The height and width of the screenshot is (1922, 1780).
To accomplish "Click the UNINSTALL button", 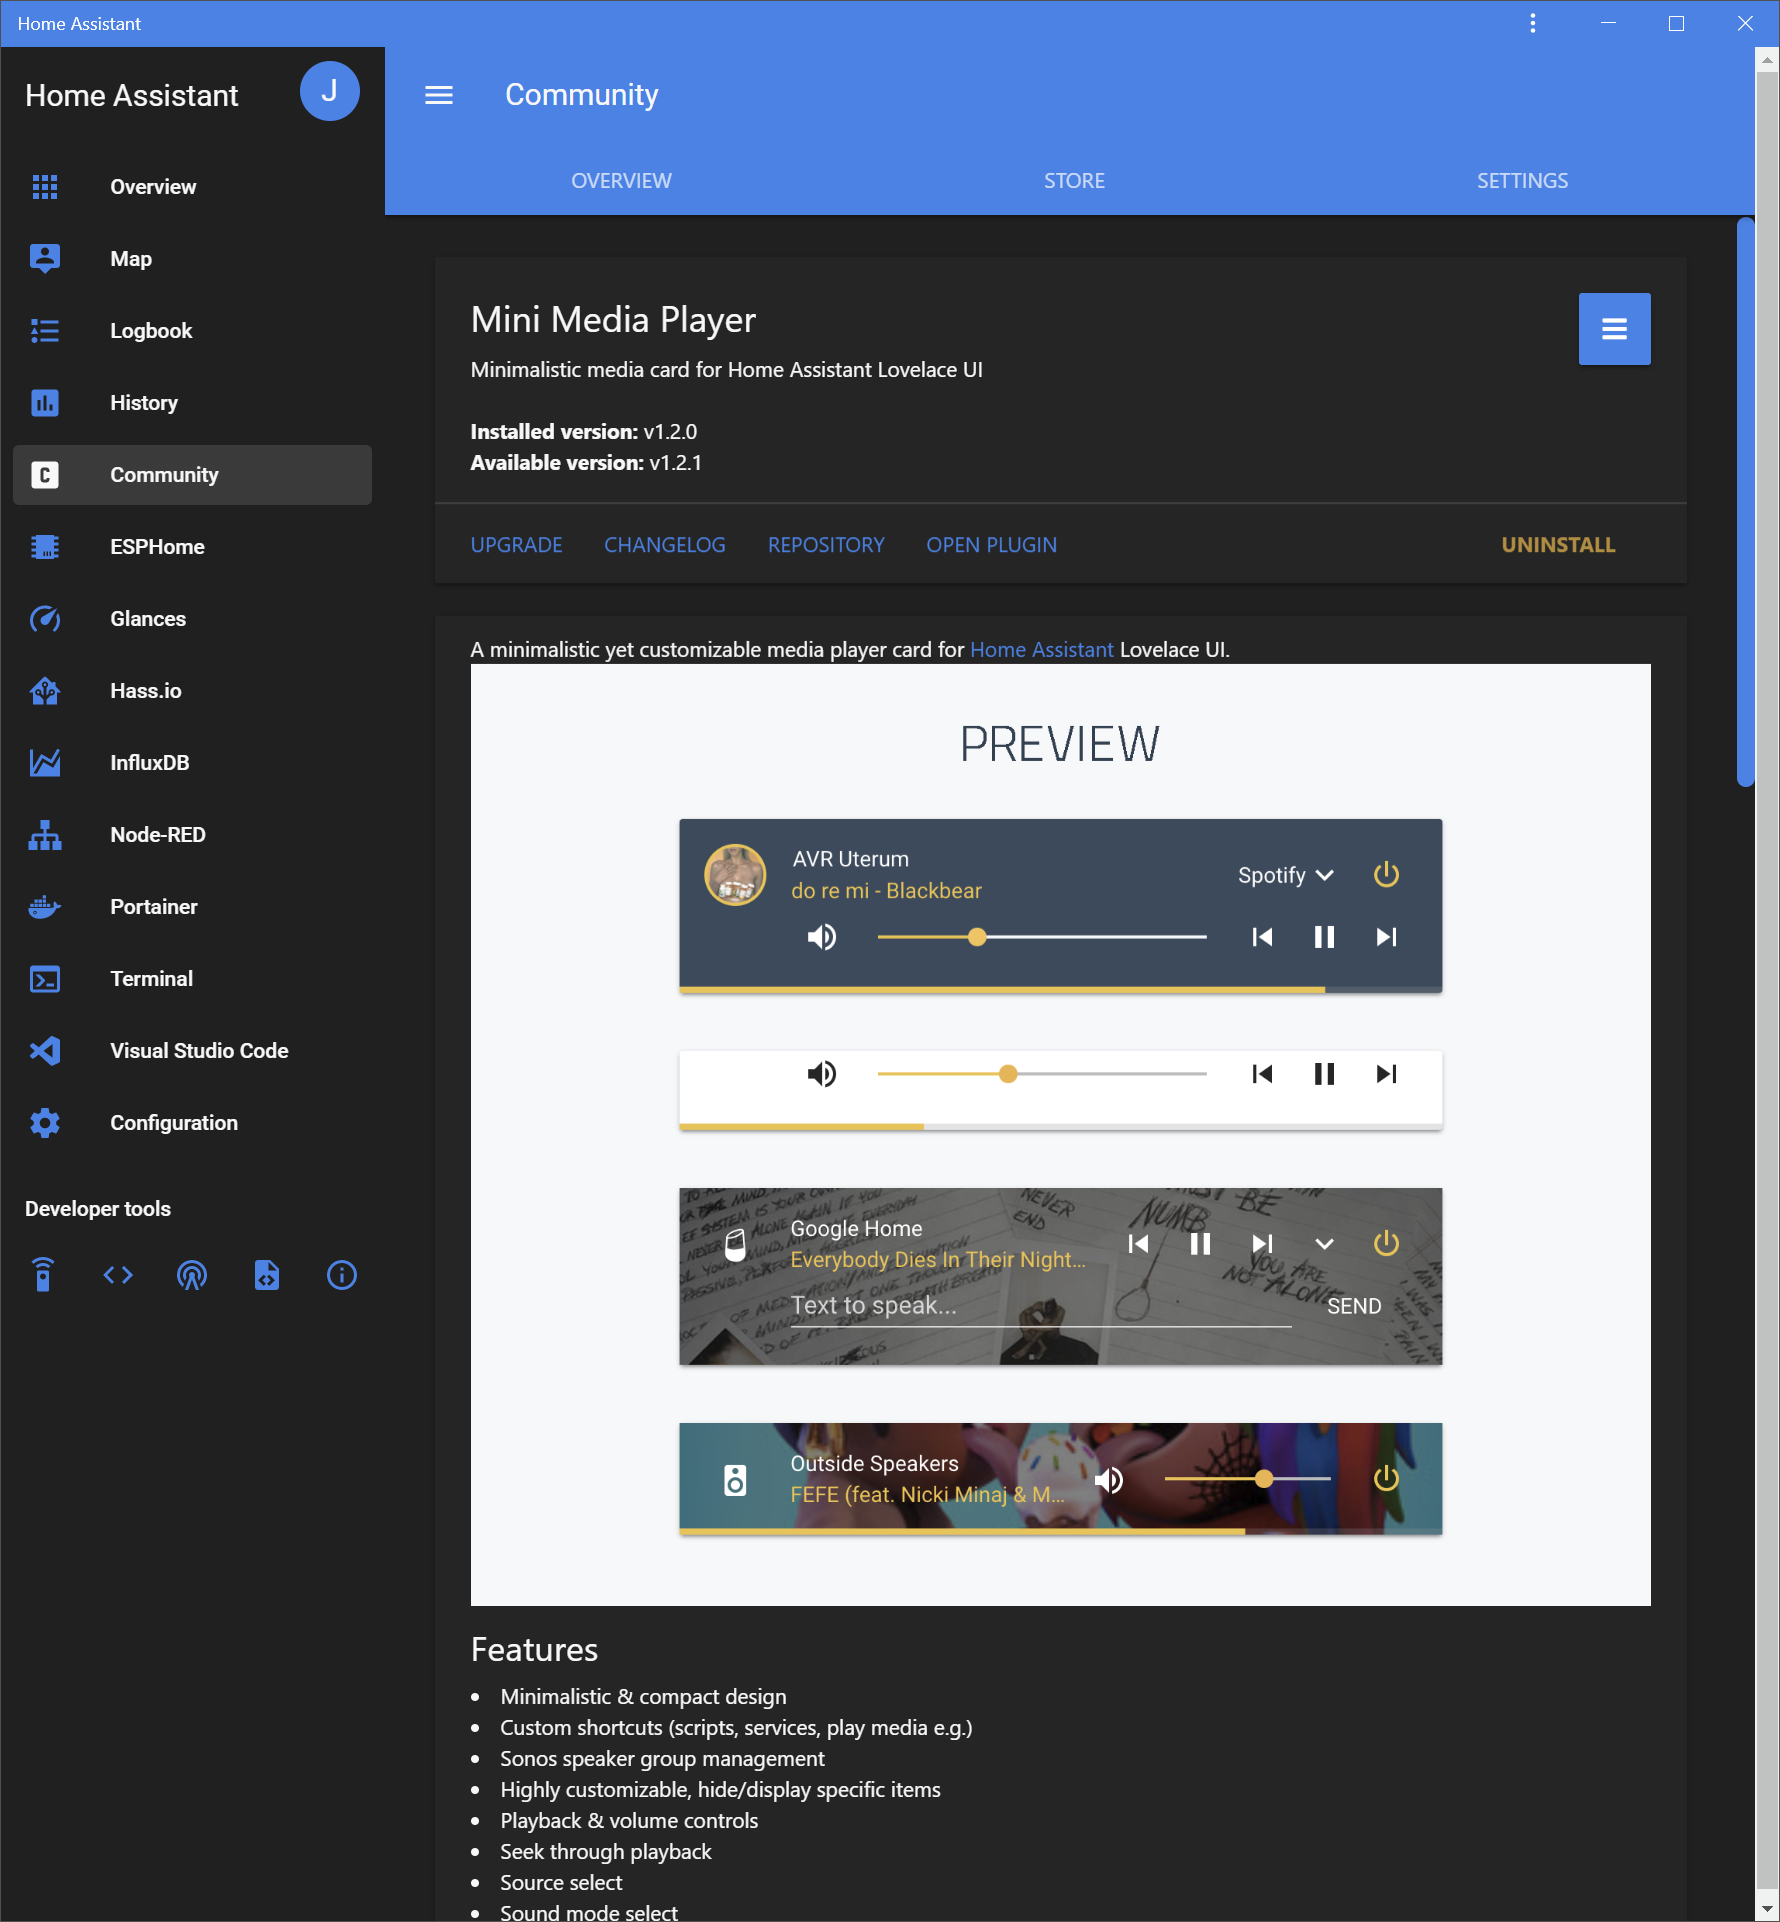I will coord(1558,545).
